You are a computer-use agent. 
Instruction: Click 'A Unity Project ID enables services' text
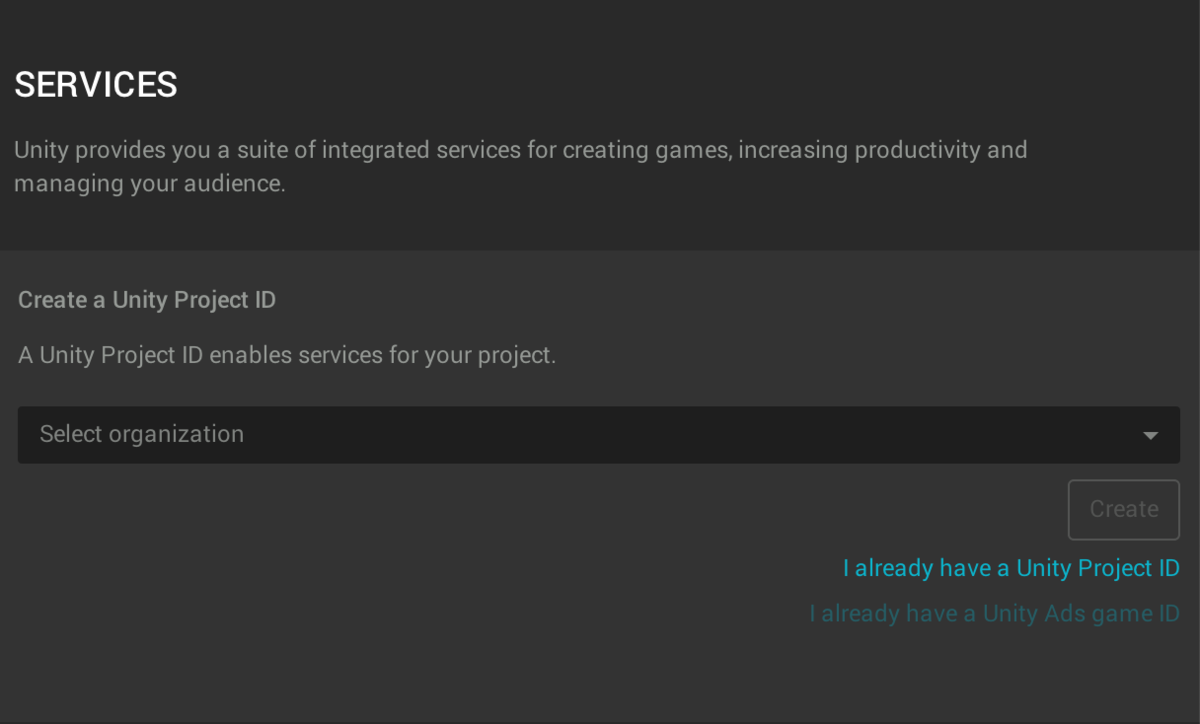coord(287,355)
